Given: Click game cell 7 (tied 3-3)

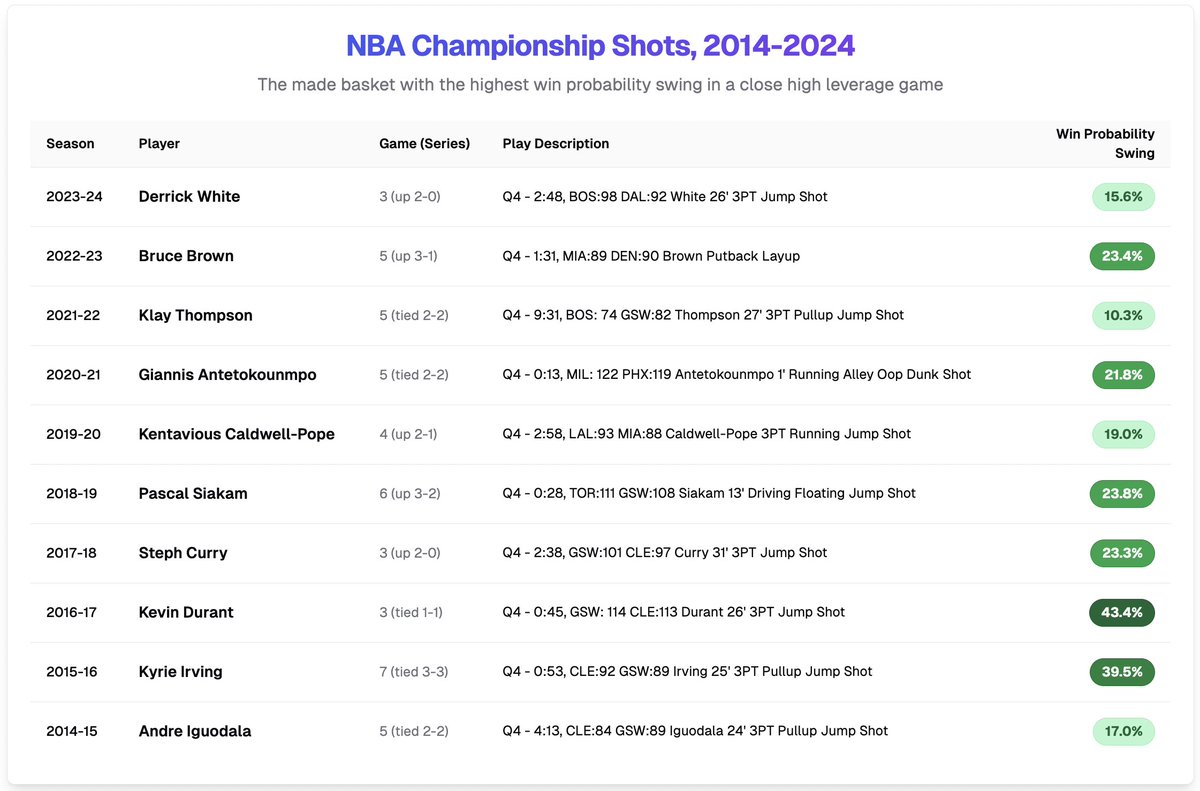Looking at the screenshot, I should (x=414, y=672).
